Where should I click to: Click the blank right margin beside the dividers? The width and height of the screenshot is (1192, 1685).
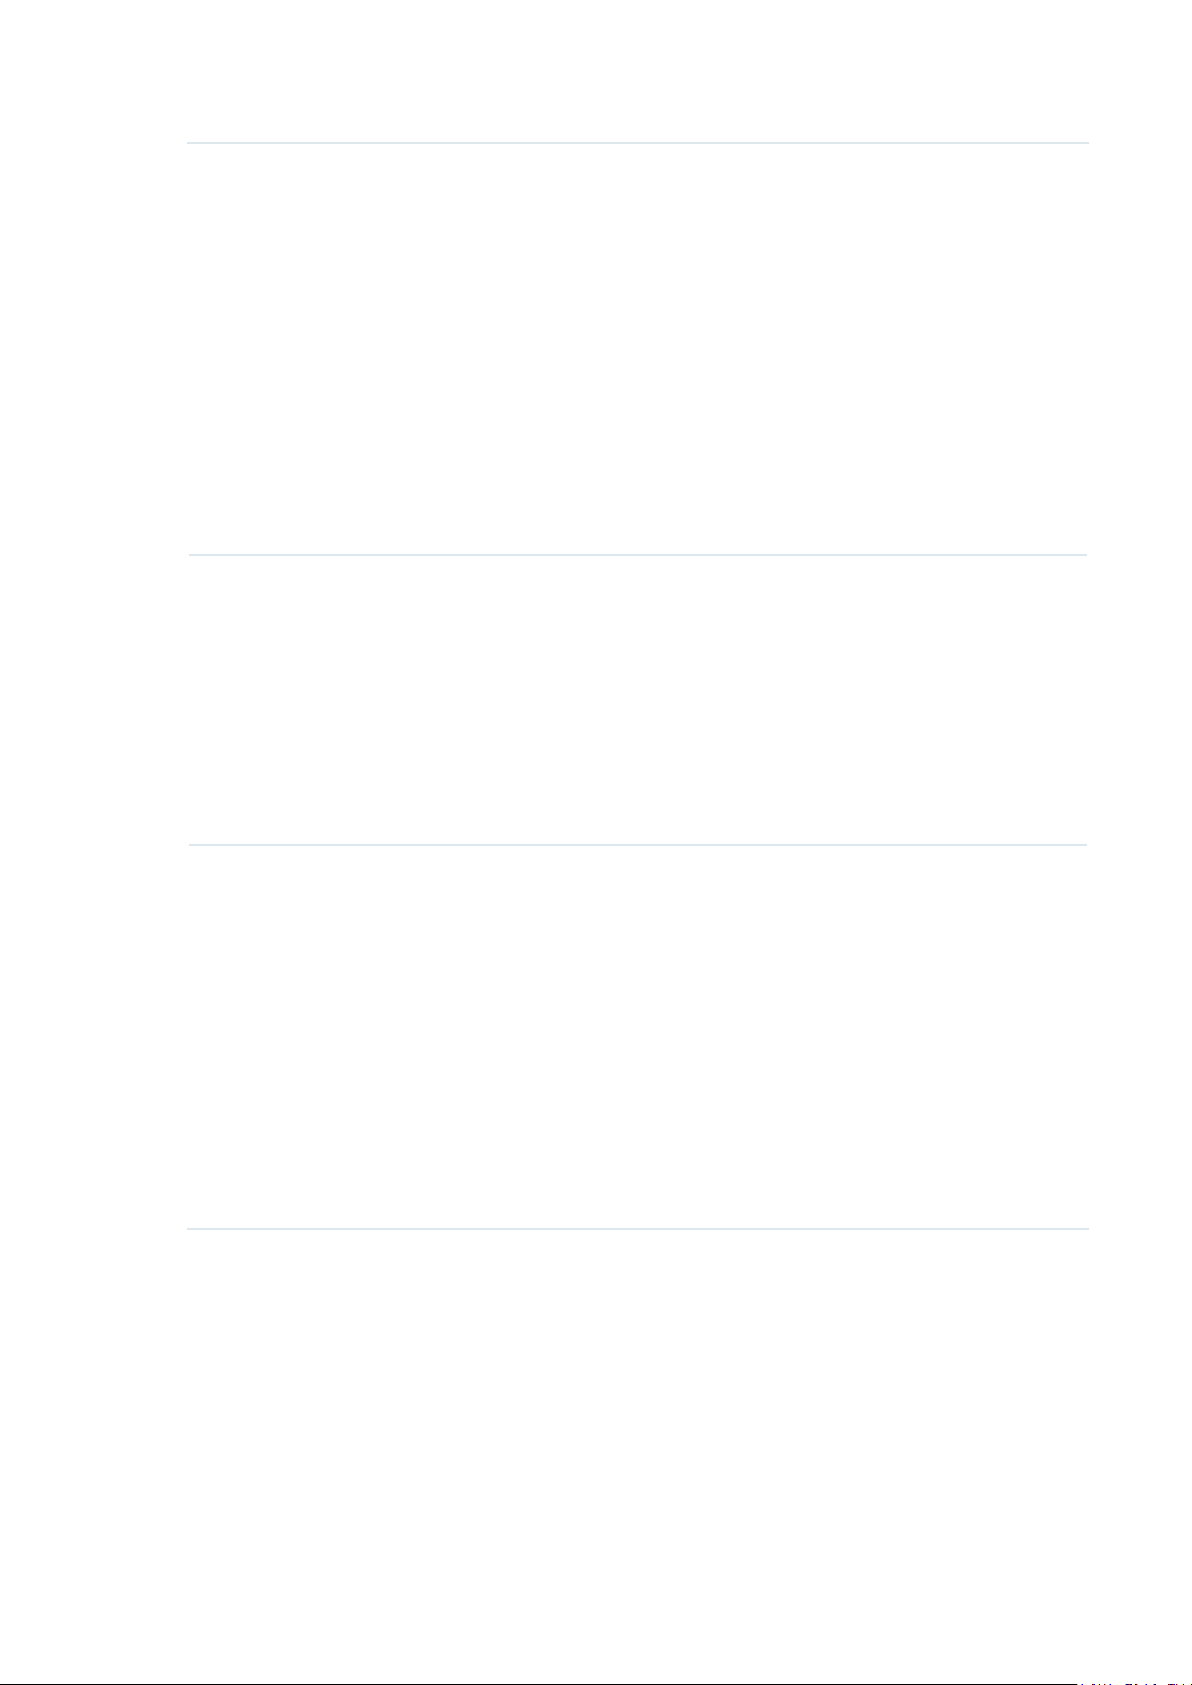coord(1141,842)
